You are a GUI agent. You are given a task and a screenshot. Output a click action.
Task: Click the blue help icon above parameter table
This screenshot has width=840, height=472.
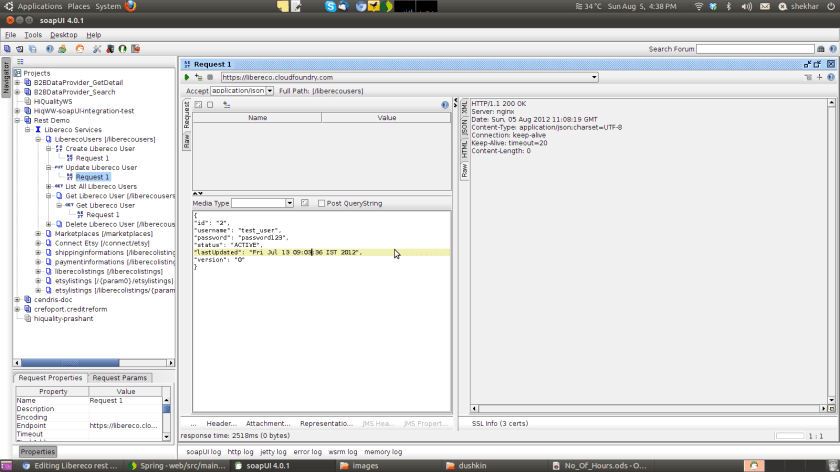pyautogui.click(x=445, y=104)
